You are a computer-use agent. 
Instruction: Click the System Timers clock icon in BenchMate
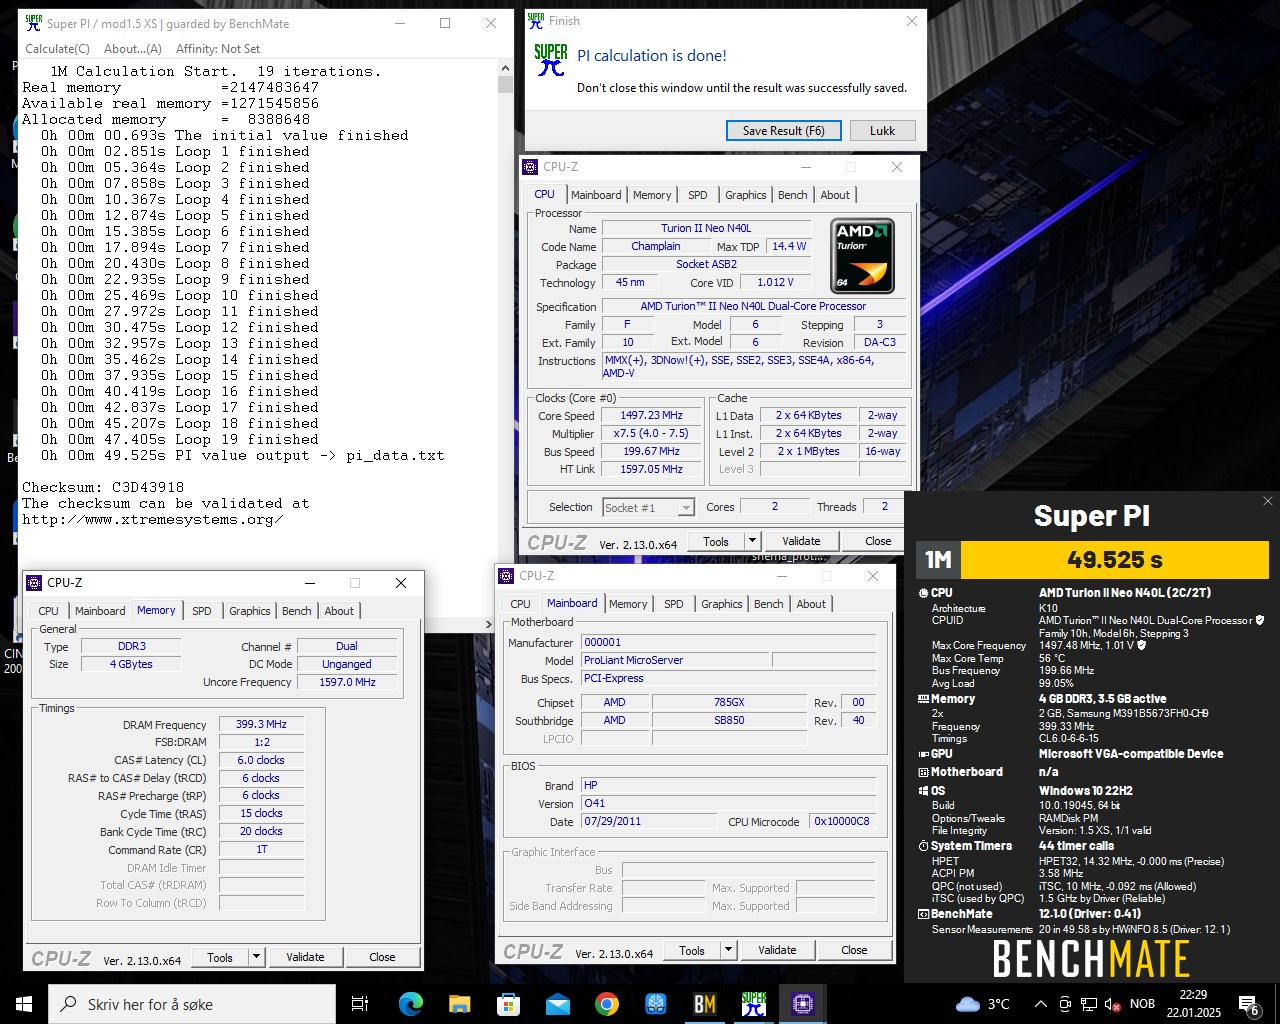[923, 846]
